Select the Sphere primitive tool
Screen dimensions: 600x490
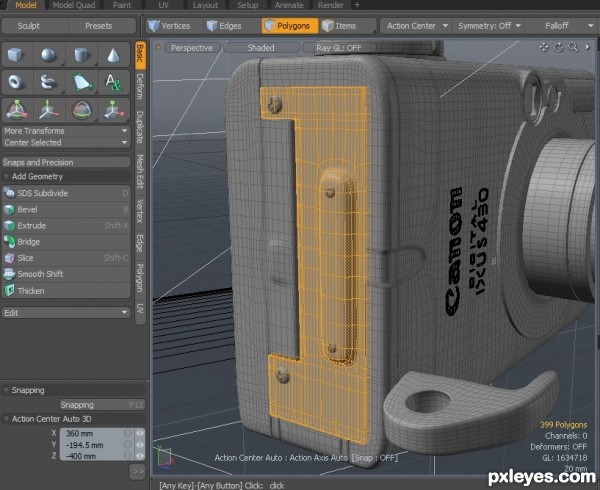click(x=48, y=55)
